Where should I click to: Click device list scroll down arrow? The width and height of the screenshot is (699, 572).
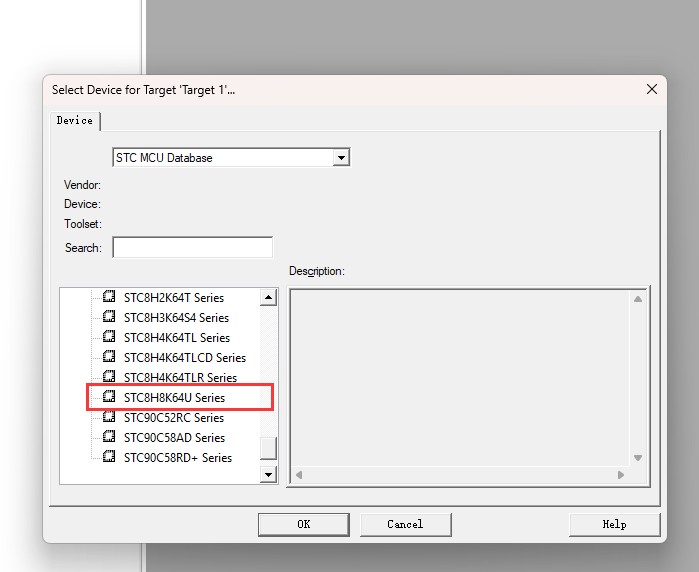tap(268, 474)
